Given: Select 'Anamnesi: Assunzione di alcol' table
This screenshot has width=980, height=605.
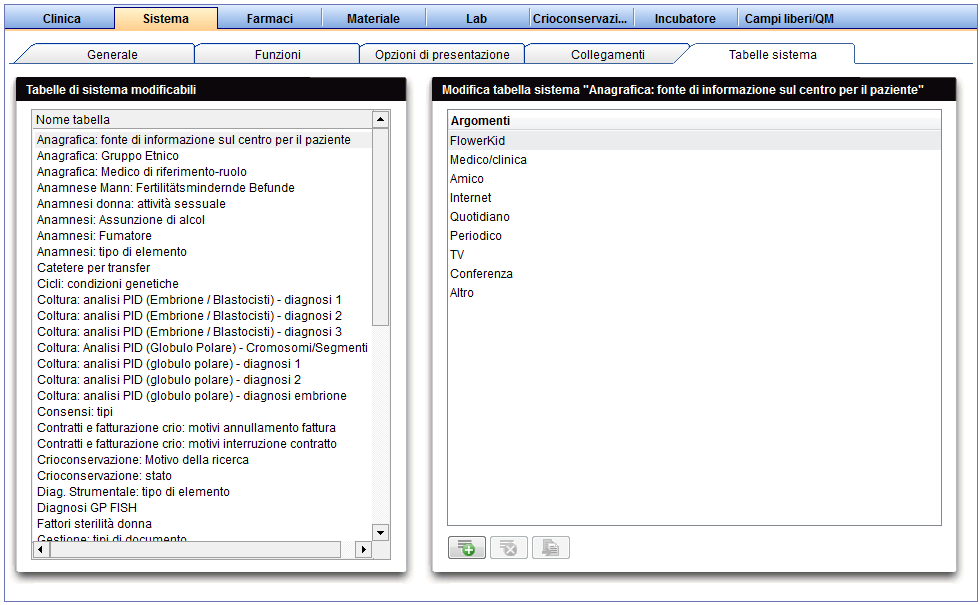Looking at the screenshot, I should pos(202,220).
